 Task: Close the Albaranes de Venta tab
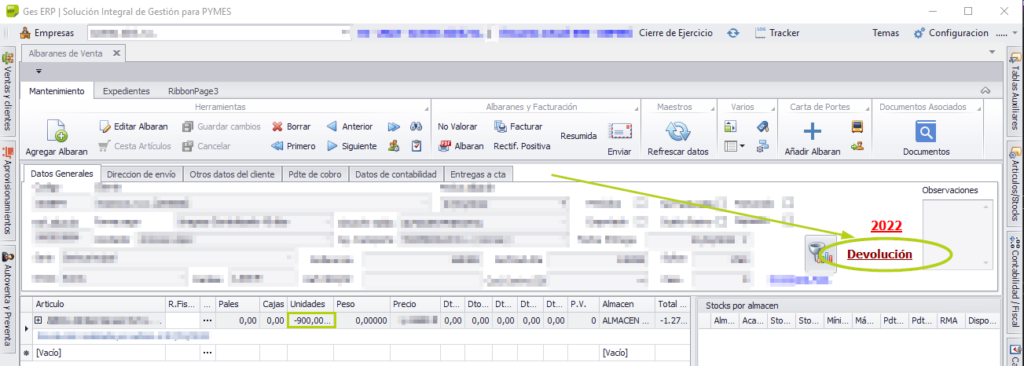pos(117,54)
